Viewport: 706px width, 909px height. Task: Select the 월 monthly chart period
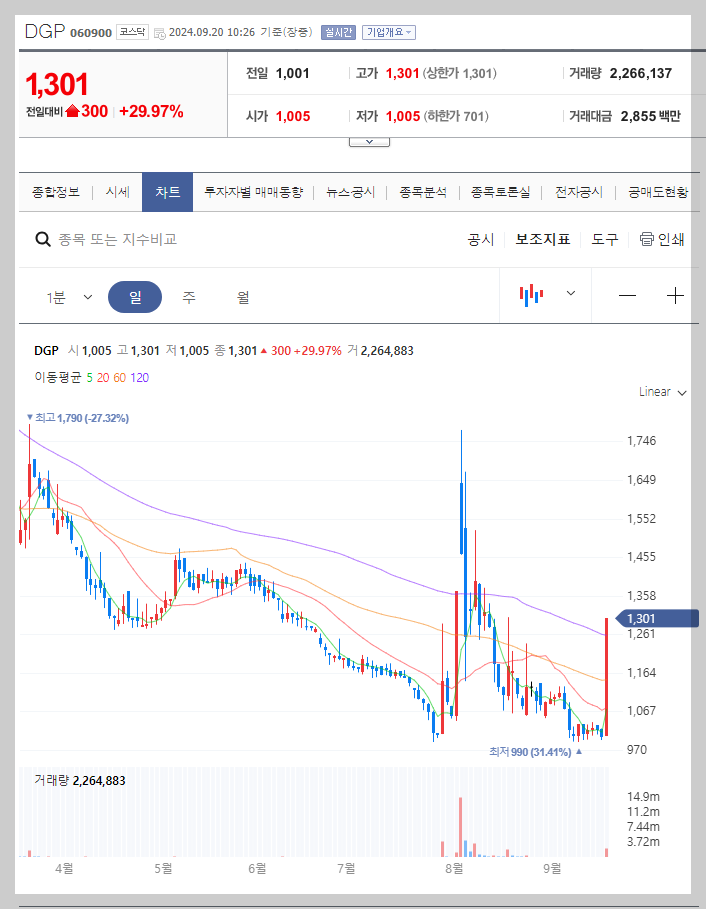point(245,295)
